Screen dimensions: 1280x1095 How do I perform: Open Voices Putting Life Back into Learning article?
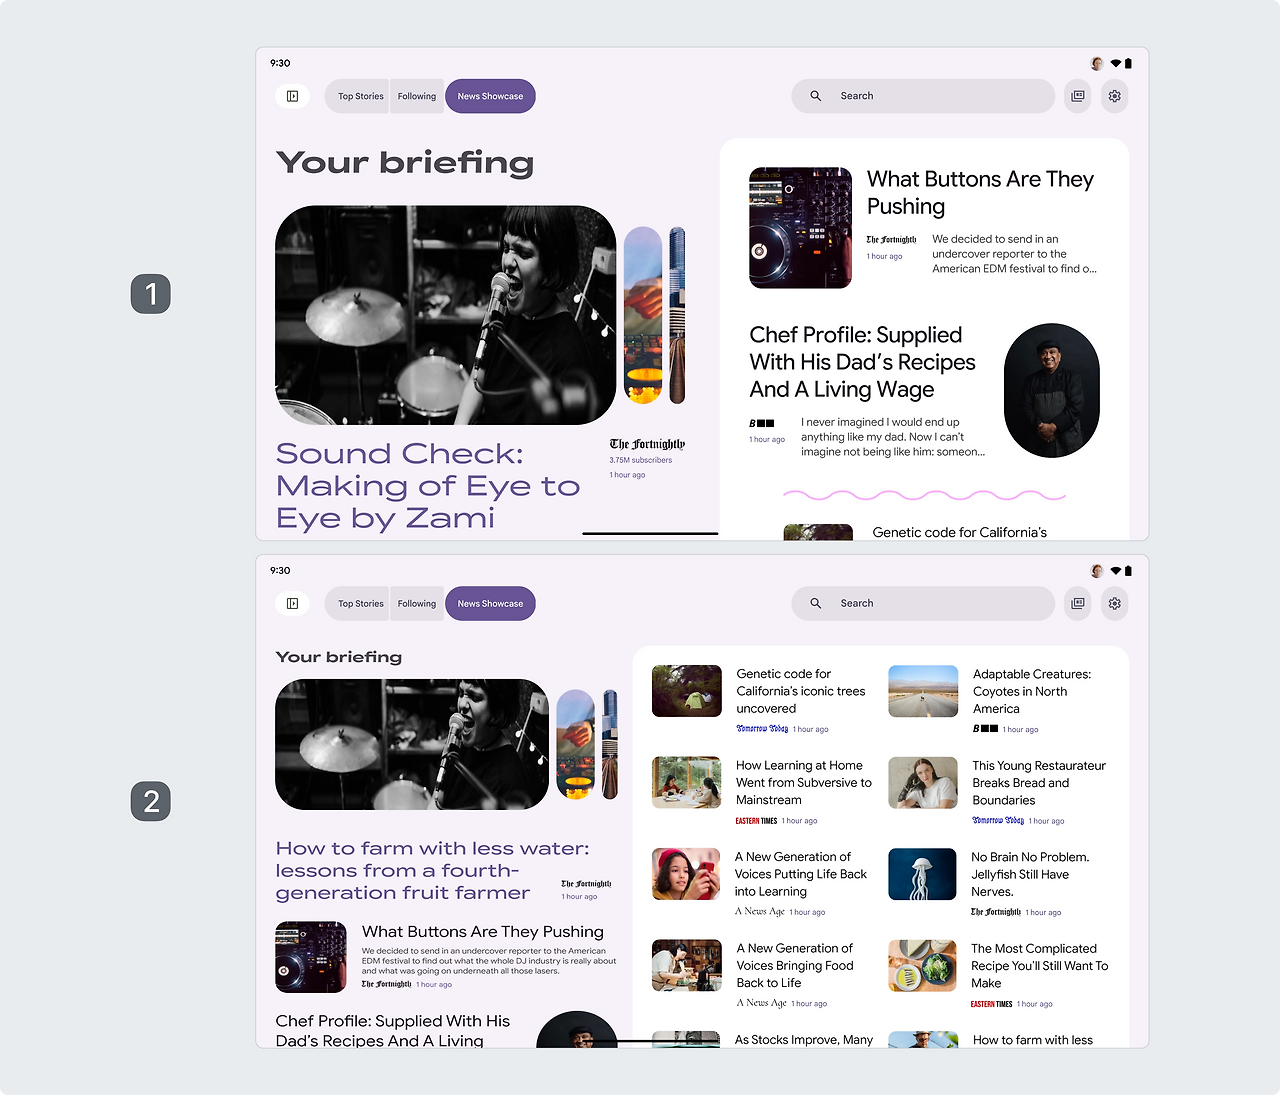tap(800, 874)
